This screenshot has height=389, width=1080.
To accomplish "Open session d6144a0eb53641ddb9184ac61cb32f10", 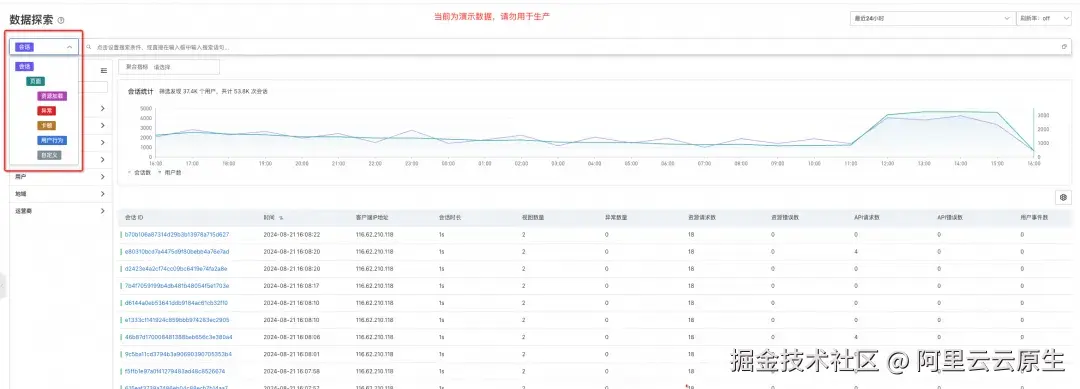I will (x=176, y=303).
